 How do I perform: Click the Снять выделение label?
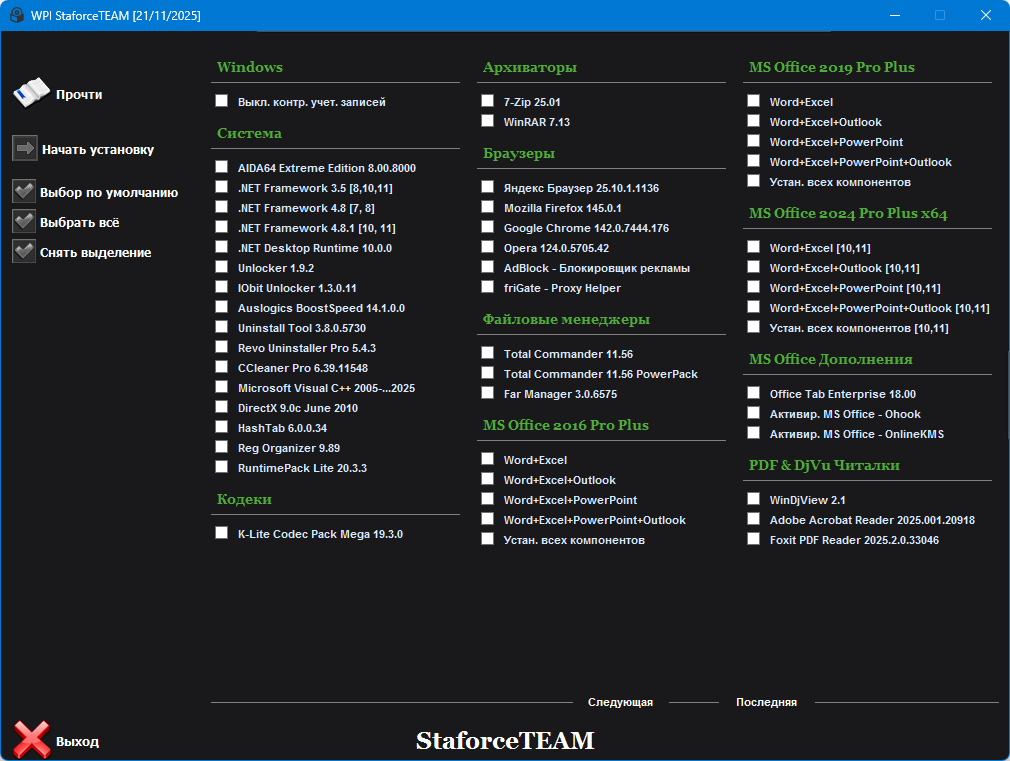(95, 253)
